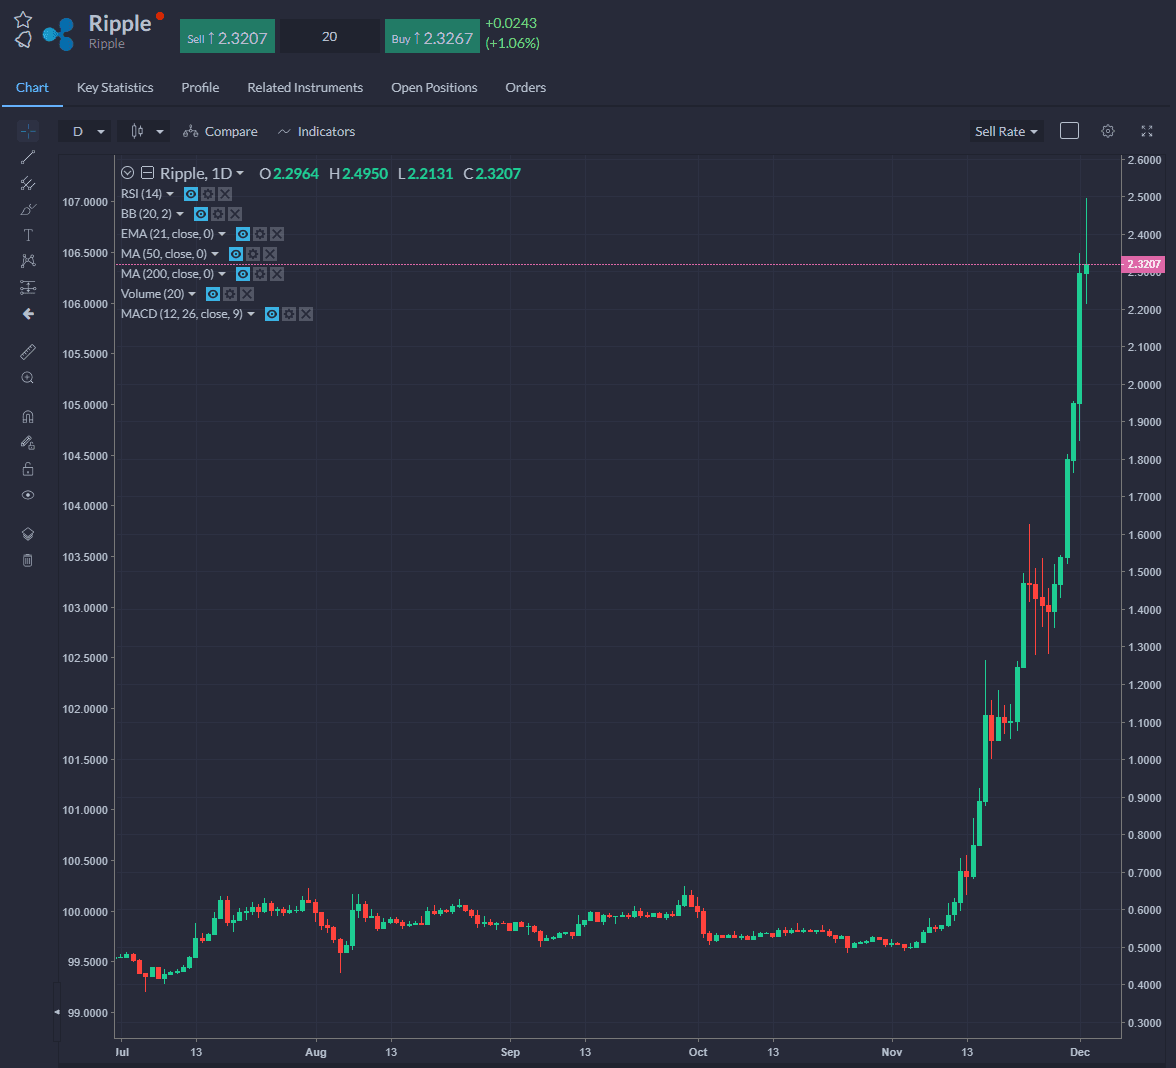The height and width of the screenshot is (1068, 1176).
Task: Pick the text annotation tool
Action: click(x=28, y=235)
